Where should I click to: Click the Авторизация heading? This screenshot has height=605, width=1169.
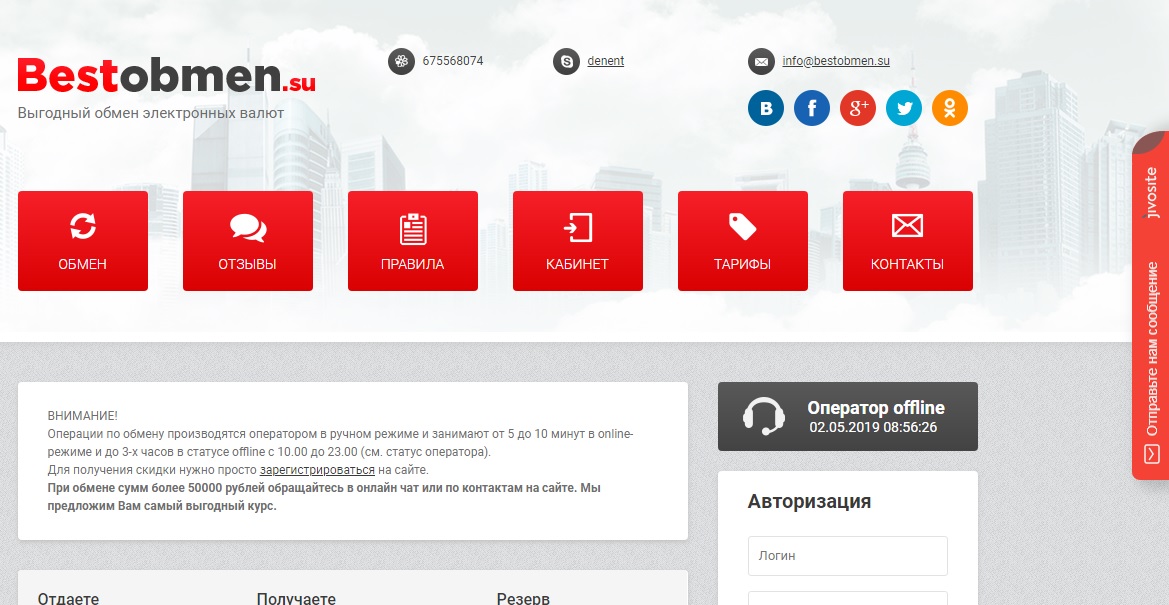809,501
